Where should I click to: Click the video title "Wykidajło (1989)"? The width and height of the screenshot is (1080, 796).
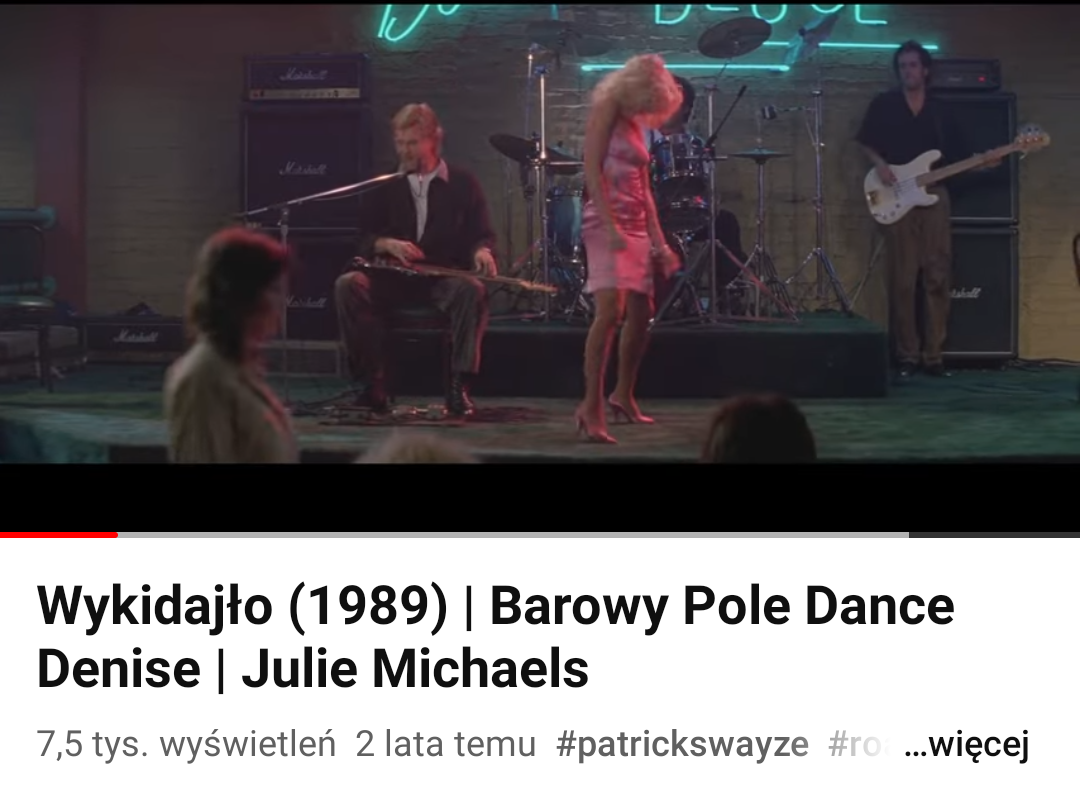(x=242, y=606)
